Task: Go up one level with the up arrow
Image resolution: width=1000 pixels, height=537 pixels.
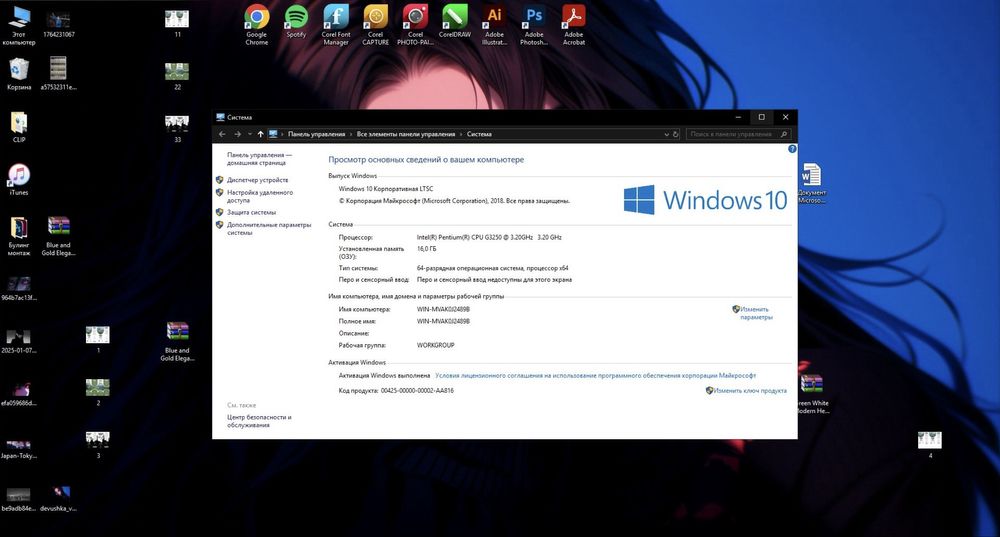Action: (261, 134)
